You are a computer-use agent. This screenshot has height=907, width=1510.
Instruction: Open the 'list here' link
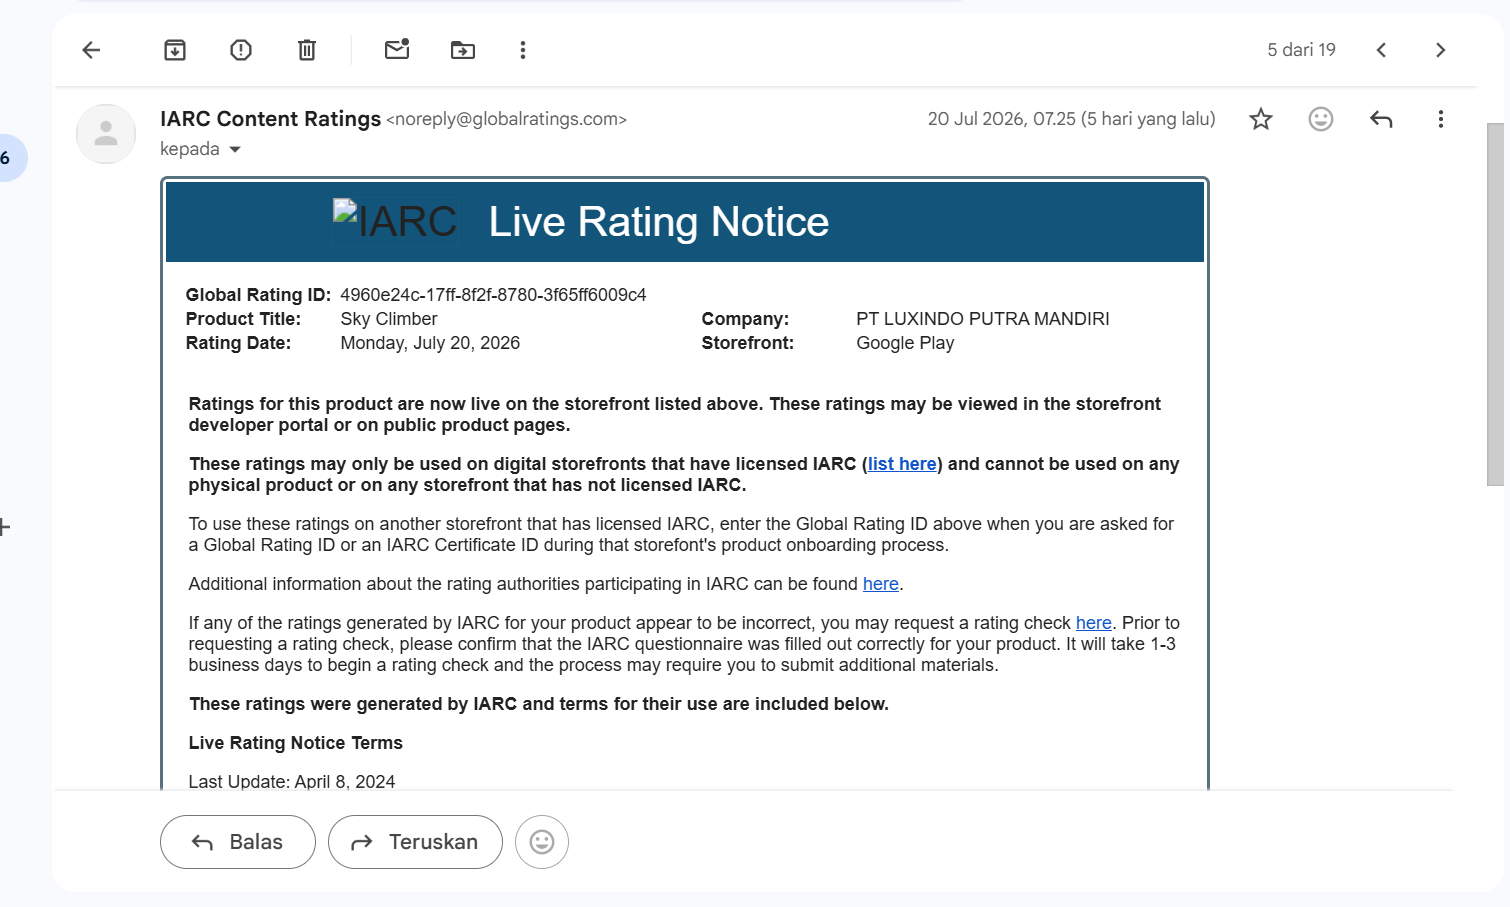click(902, 464)
